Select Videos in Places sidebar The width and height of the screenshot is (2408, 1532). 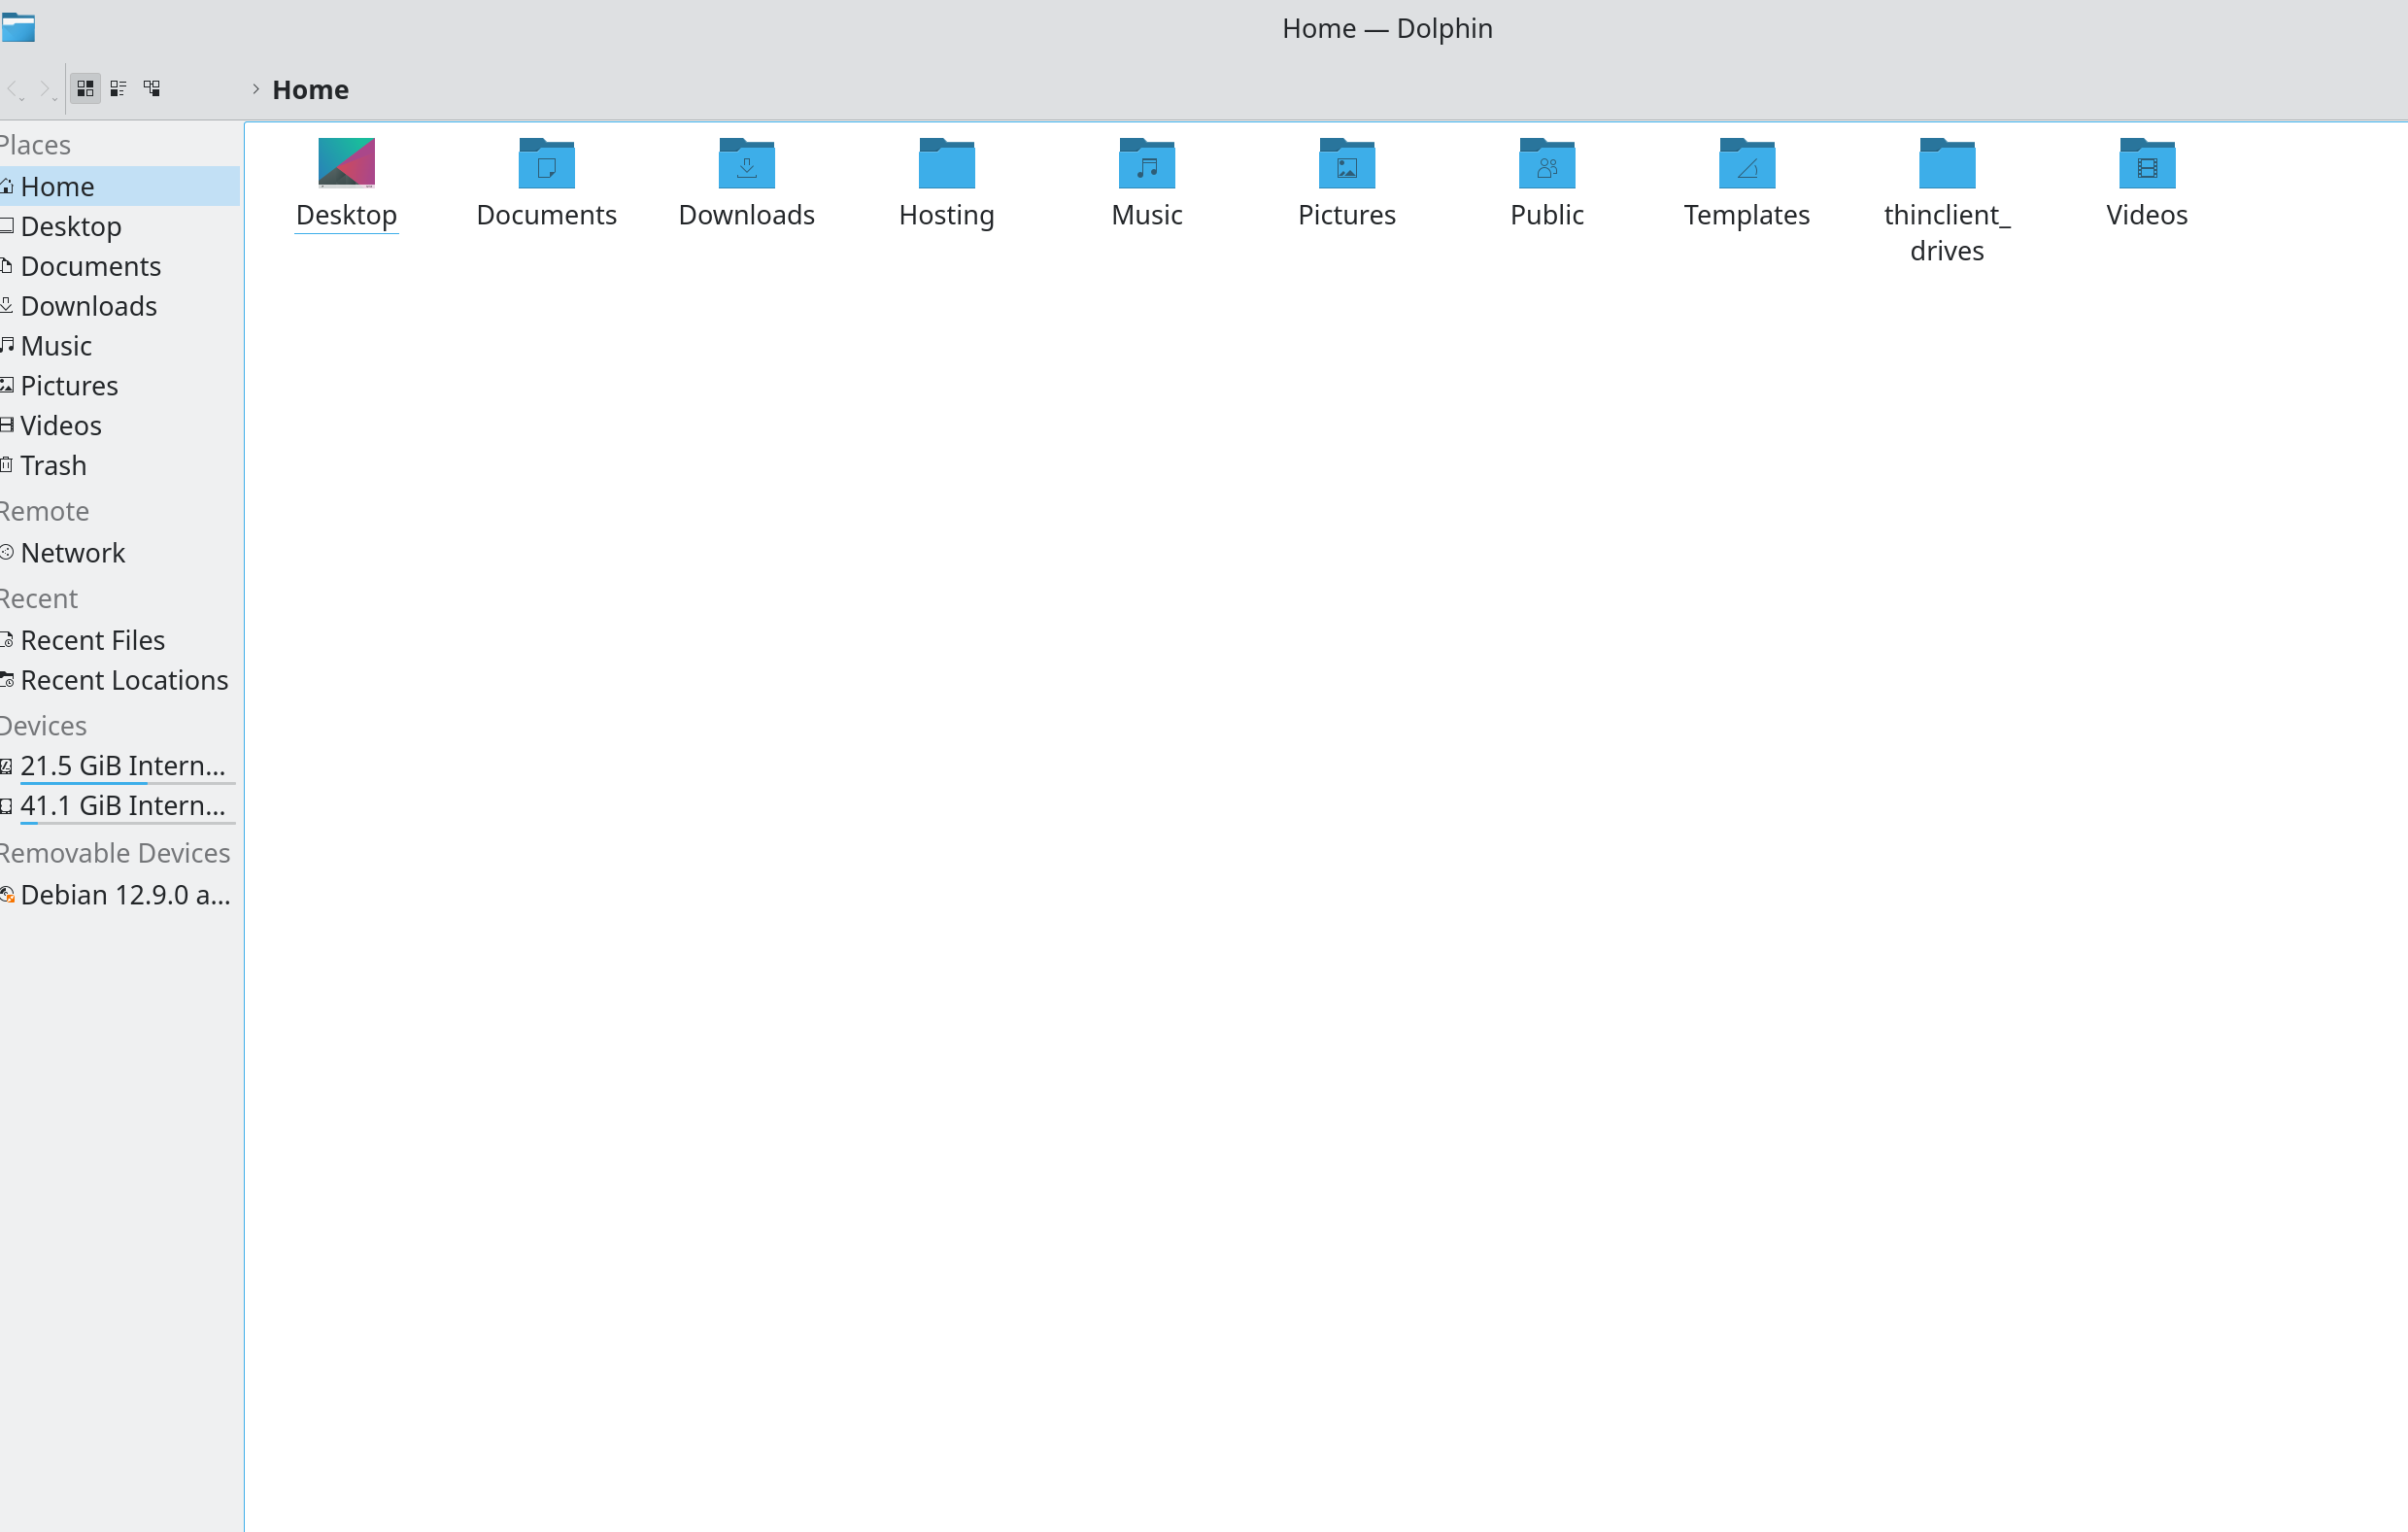(x=119, y=426)
